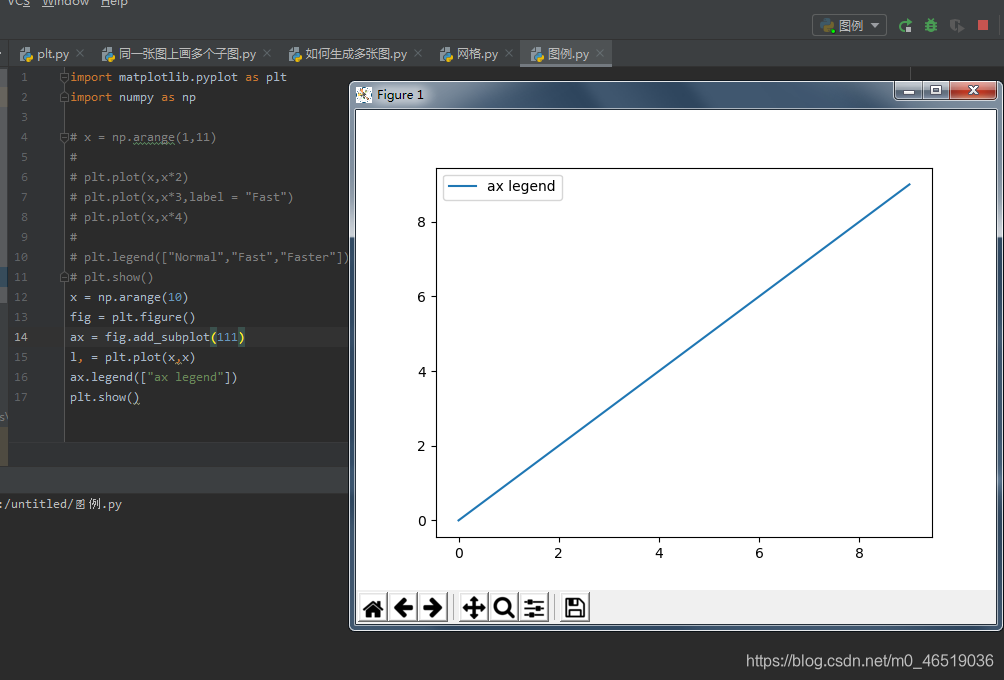Close the 图例.py tab
Image resolution: width=1004 pixels, height=680 pixels.
(600, 54)
